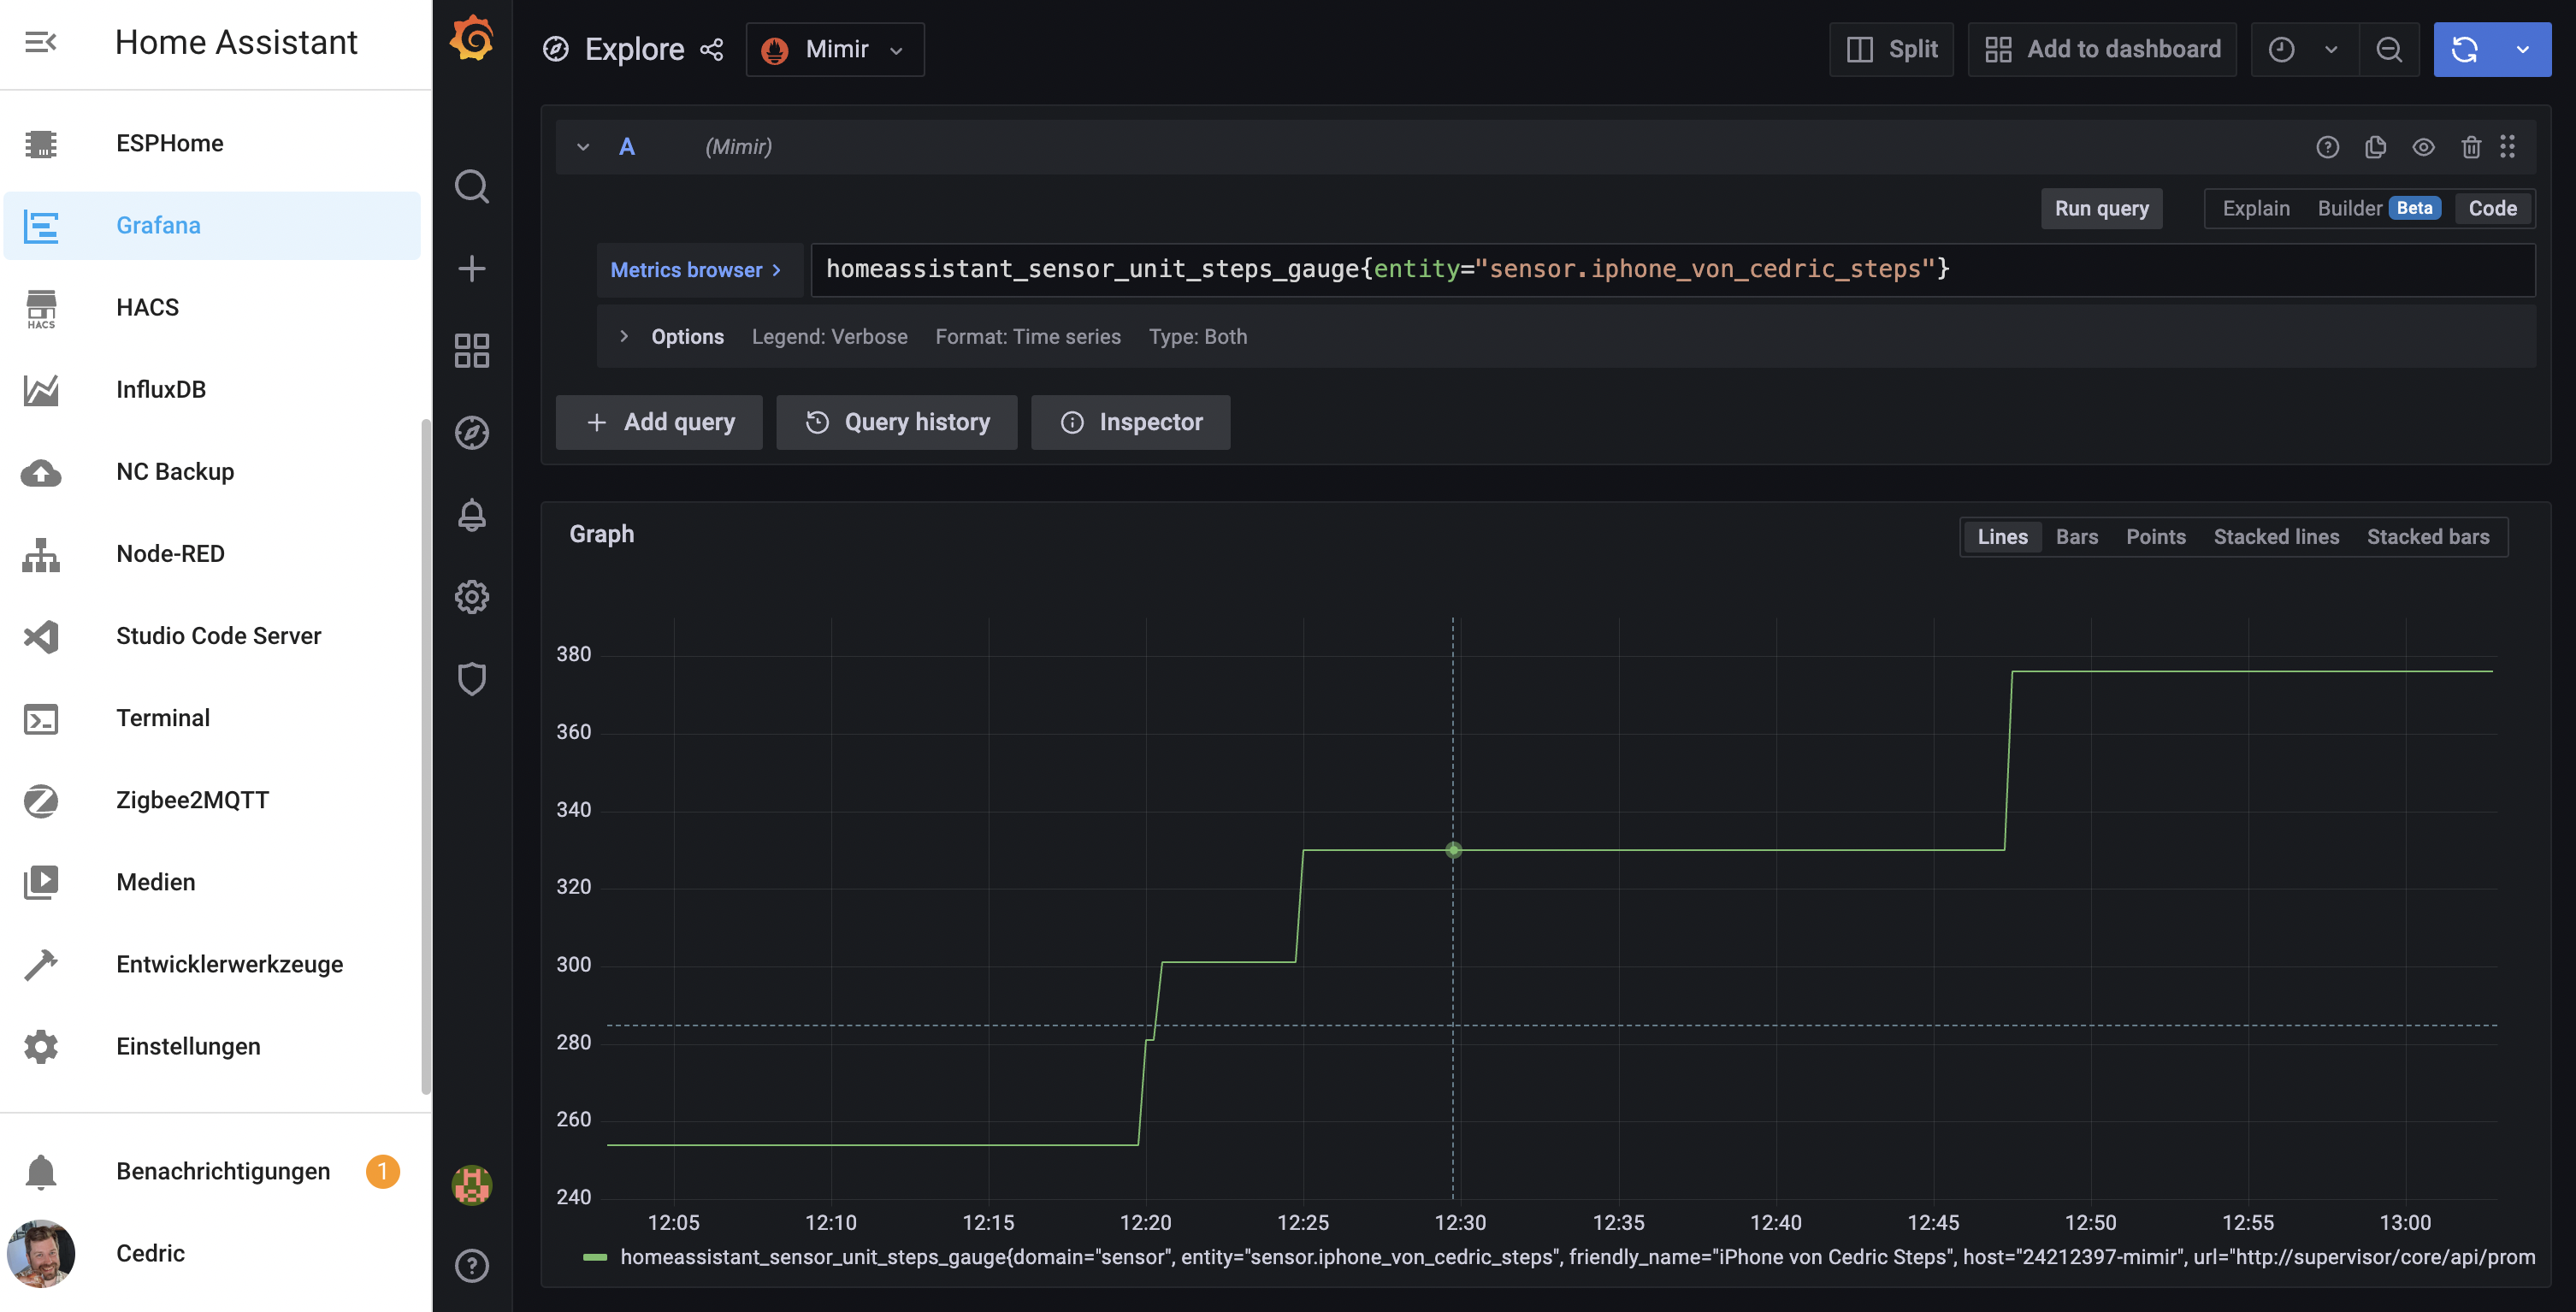Click the Grafana alerting bell icon
This screenshot has height=1312, width=2576.
[x=471, y=515]
